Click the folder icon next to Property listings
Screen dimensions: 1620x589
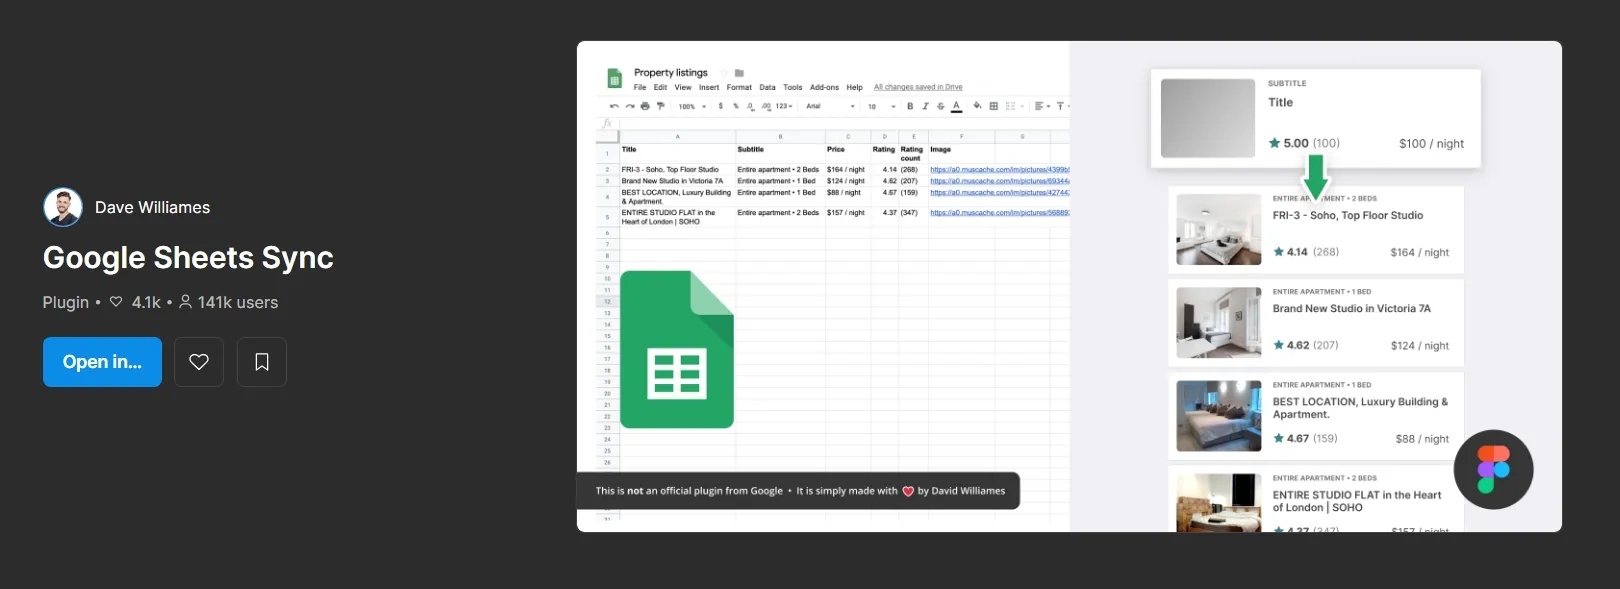[x=739, y=73]
